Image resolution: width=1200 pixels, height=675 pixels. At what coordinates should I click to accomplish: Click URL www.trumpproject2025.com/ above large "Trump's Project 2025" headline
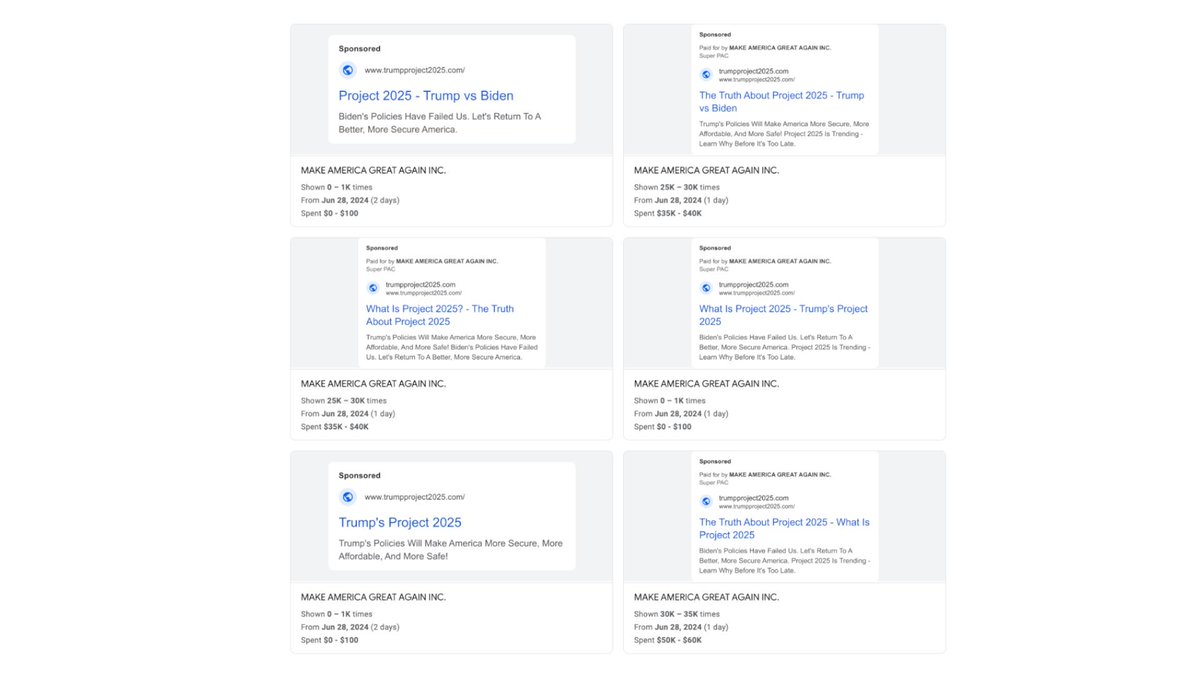[414, 497]
